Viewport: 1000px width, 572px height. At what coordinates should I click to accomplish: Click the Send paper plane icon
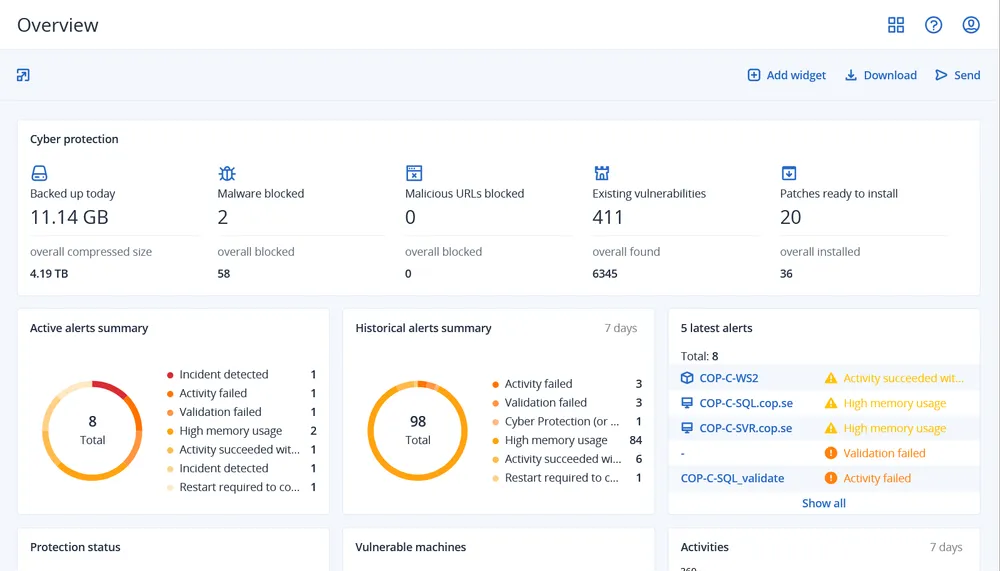(x=941, y=75)
